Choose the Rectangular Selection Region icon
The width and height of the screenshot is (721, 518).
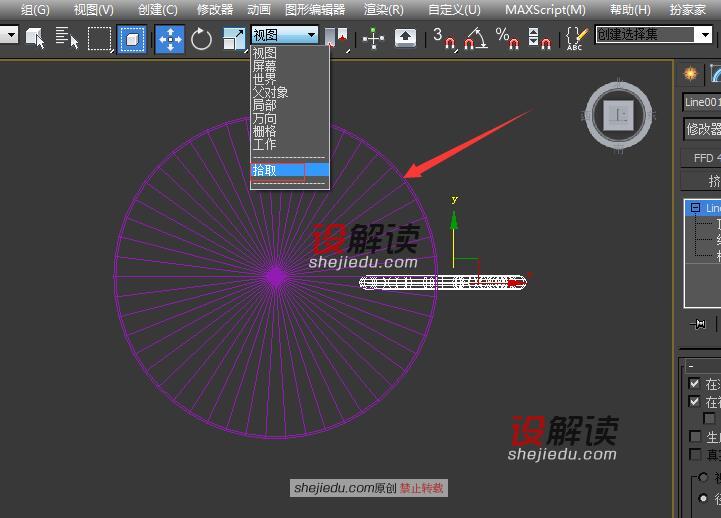(99, 39)
